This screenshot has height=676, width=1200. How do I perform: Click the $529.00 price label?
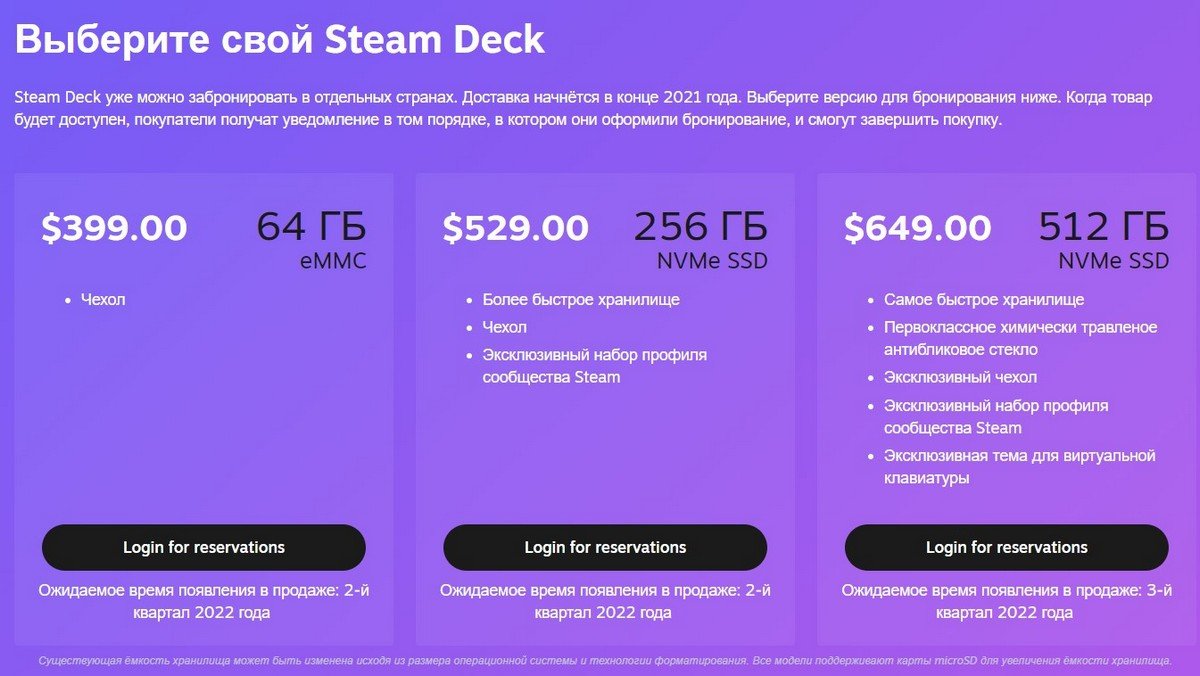(x=516, y=228)
